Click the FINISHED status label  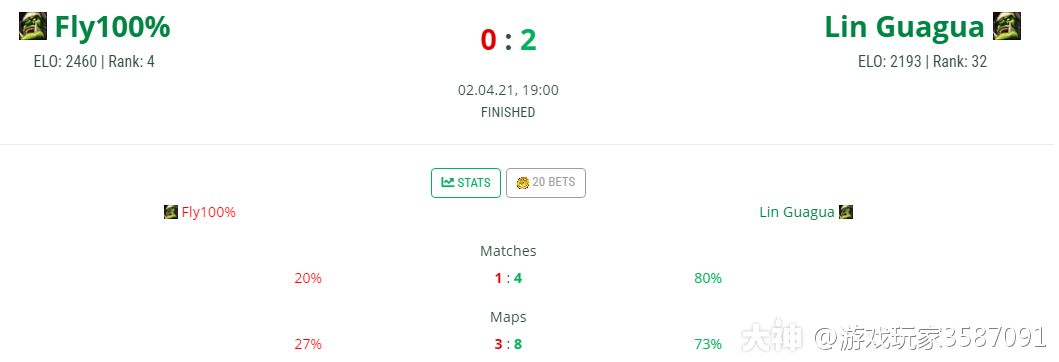click(508, 112)
